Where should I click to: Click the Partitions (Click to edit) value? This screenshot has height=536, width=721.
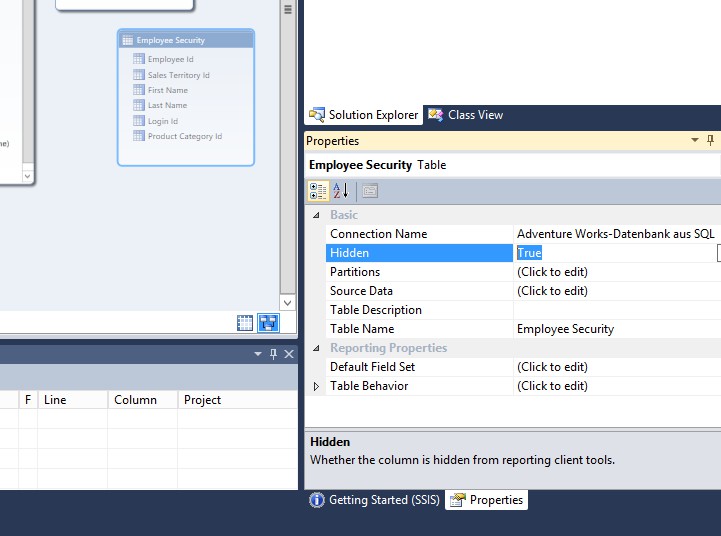click(552, 272)
